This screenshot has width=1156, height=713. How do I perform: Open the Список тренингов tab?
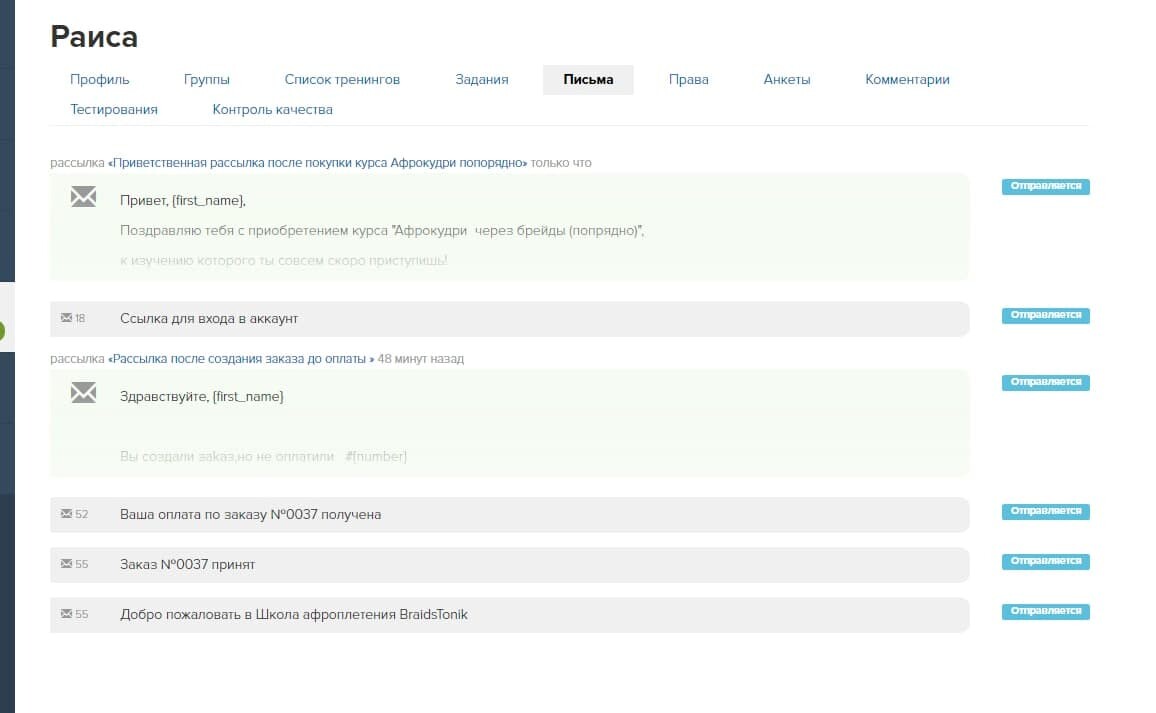pyautogui.click(x=342, y=80)
